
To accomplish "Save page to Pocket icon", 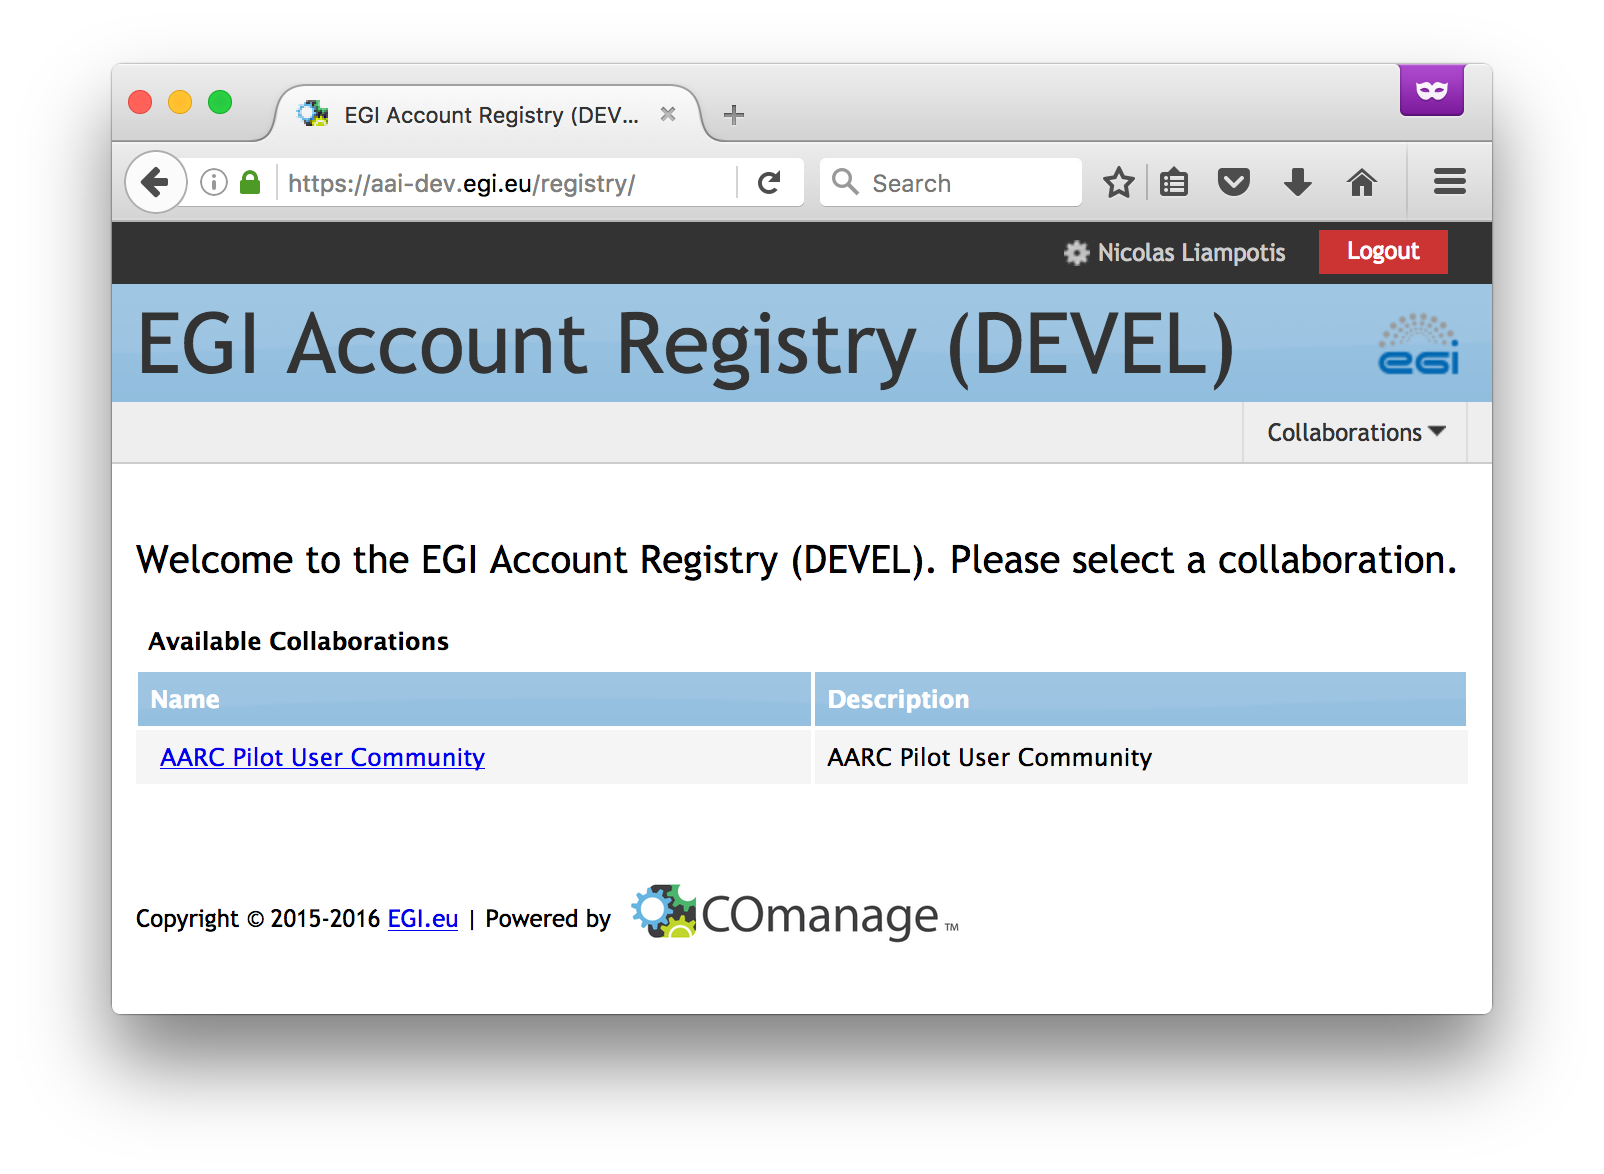I will (x=1234, y=182).
